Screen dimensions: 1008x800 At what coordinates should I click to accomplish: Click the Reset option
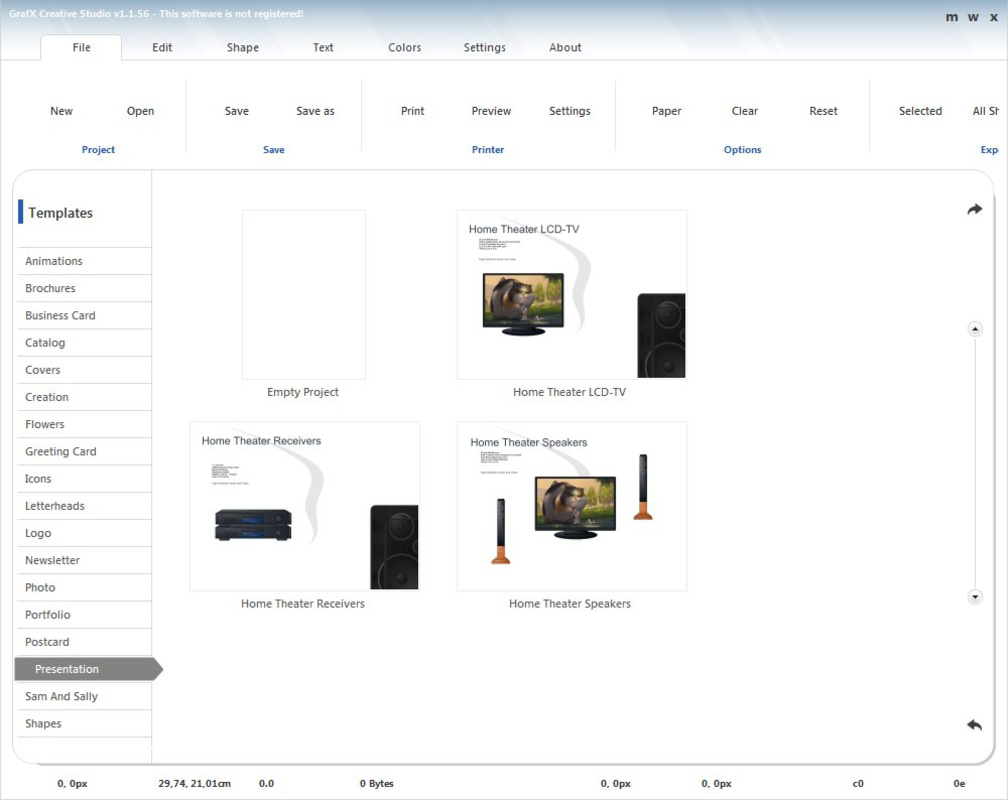point(824,111)
